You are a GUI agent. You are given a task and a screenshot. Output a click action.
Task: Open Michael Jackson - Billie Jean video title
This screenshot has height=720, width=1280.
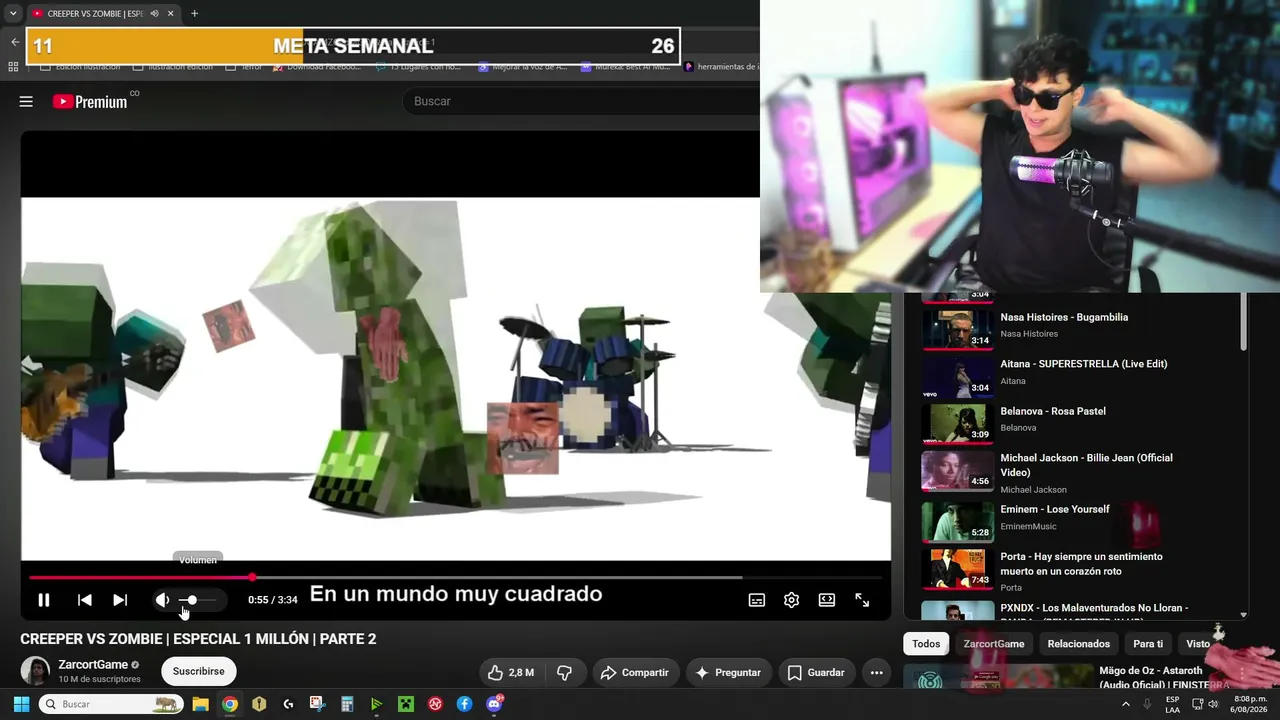click(x=1086, y=465)
